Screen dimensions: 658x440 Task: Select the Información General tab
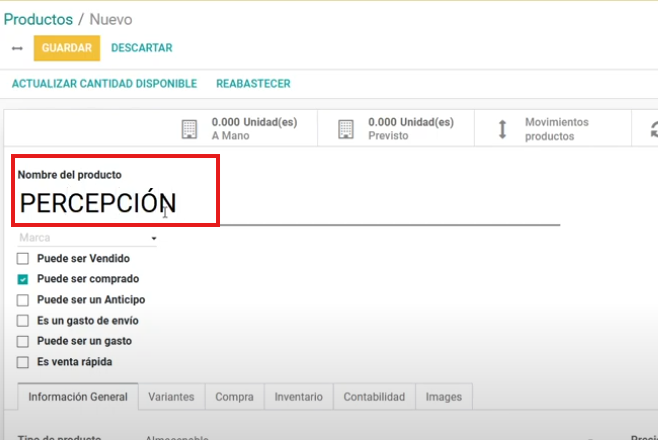pyautogui.click(x=78, y=396)
